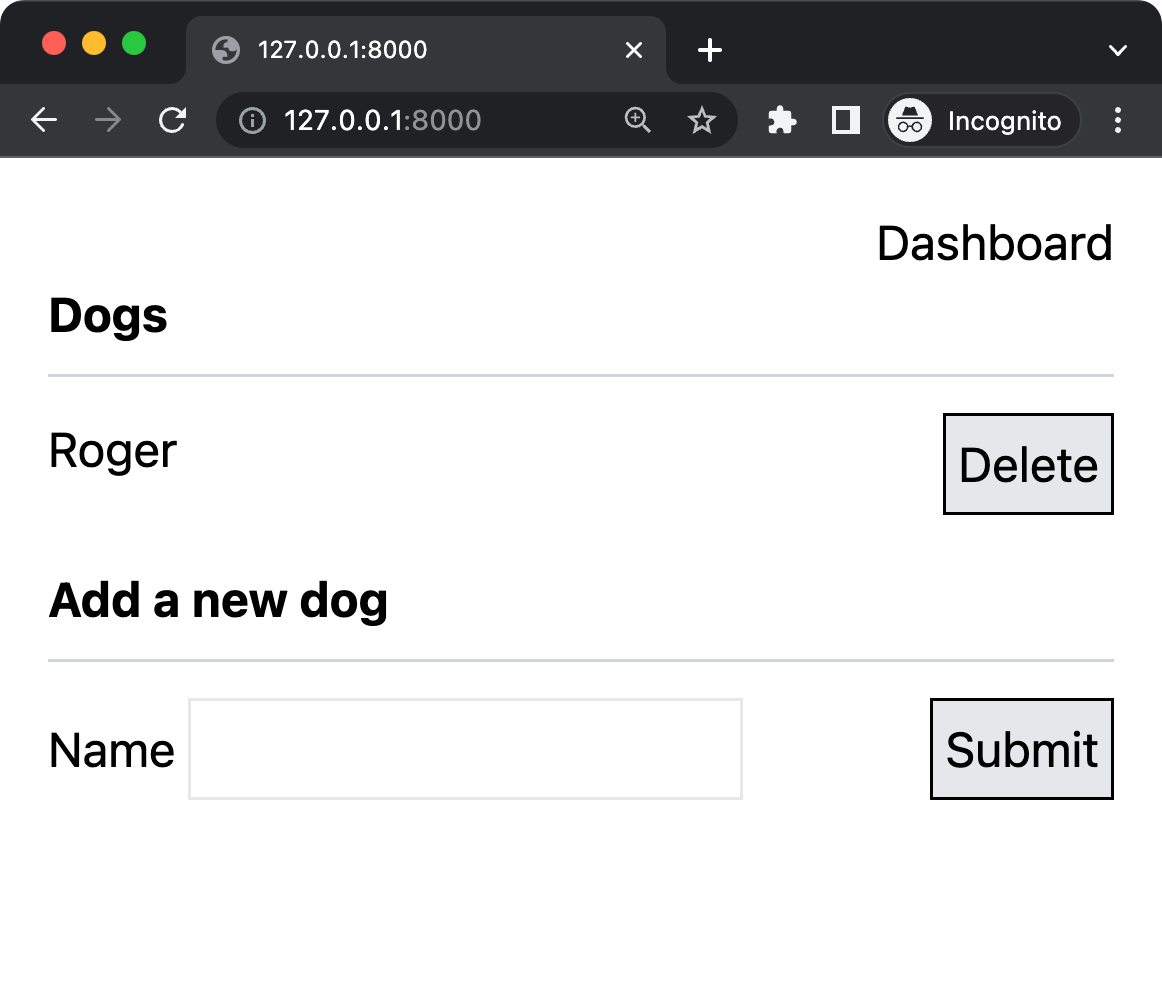The image size is (1162, 1006).
Task: Click the forward navigation arrow
Action: coord(108,121)
